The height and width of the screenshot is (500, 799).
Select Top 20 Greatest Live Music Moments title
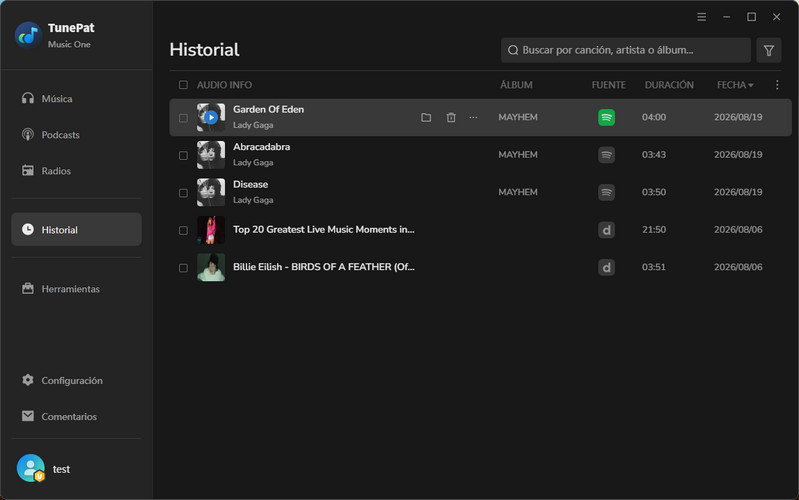324,229
